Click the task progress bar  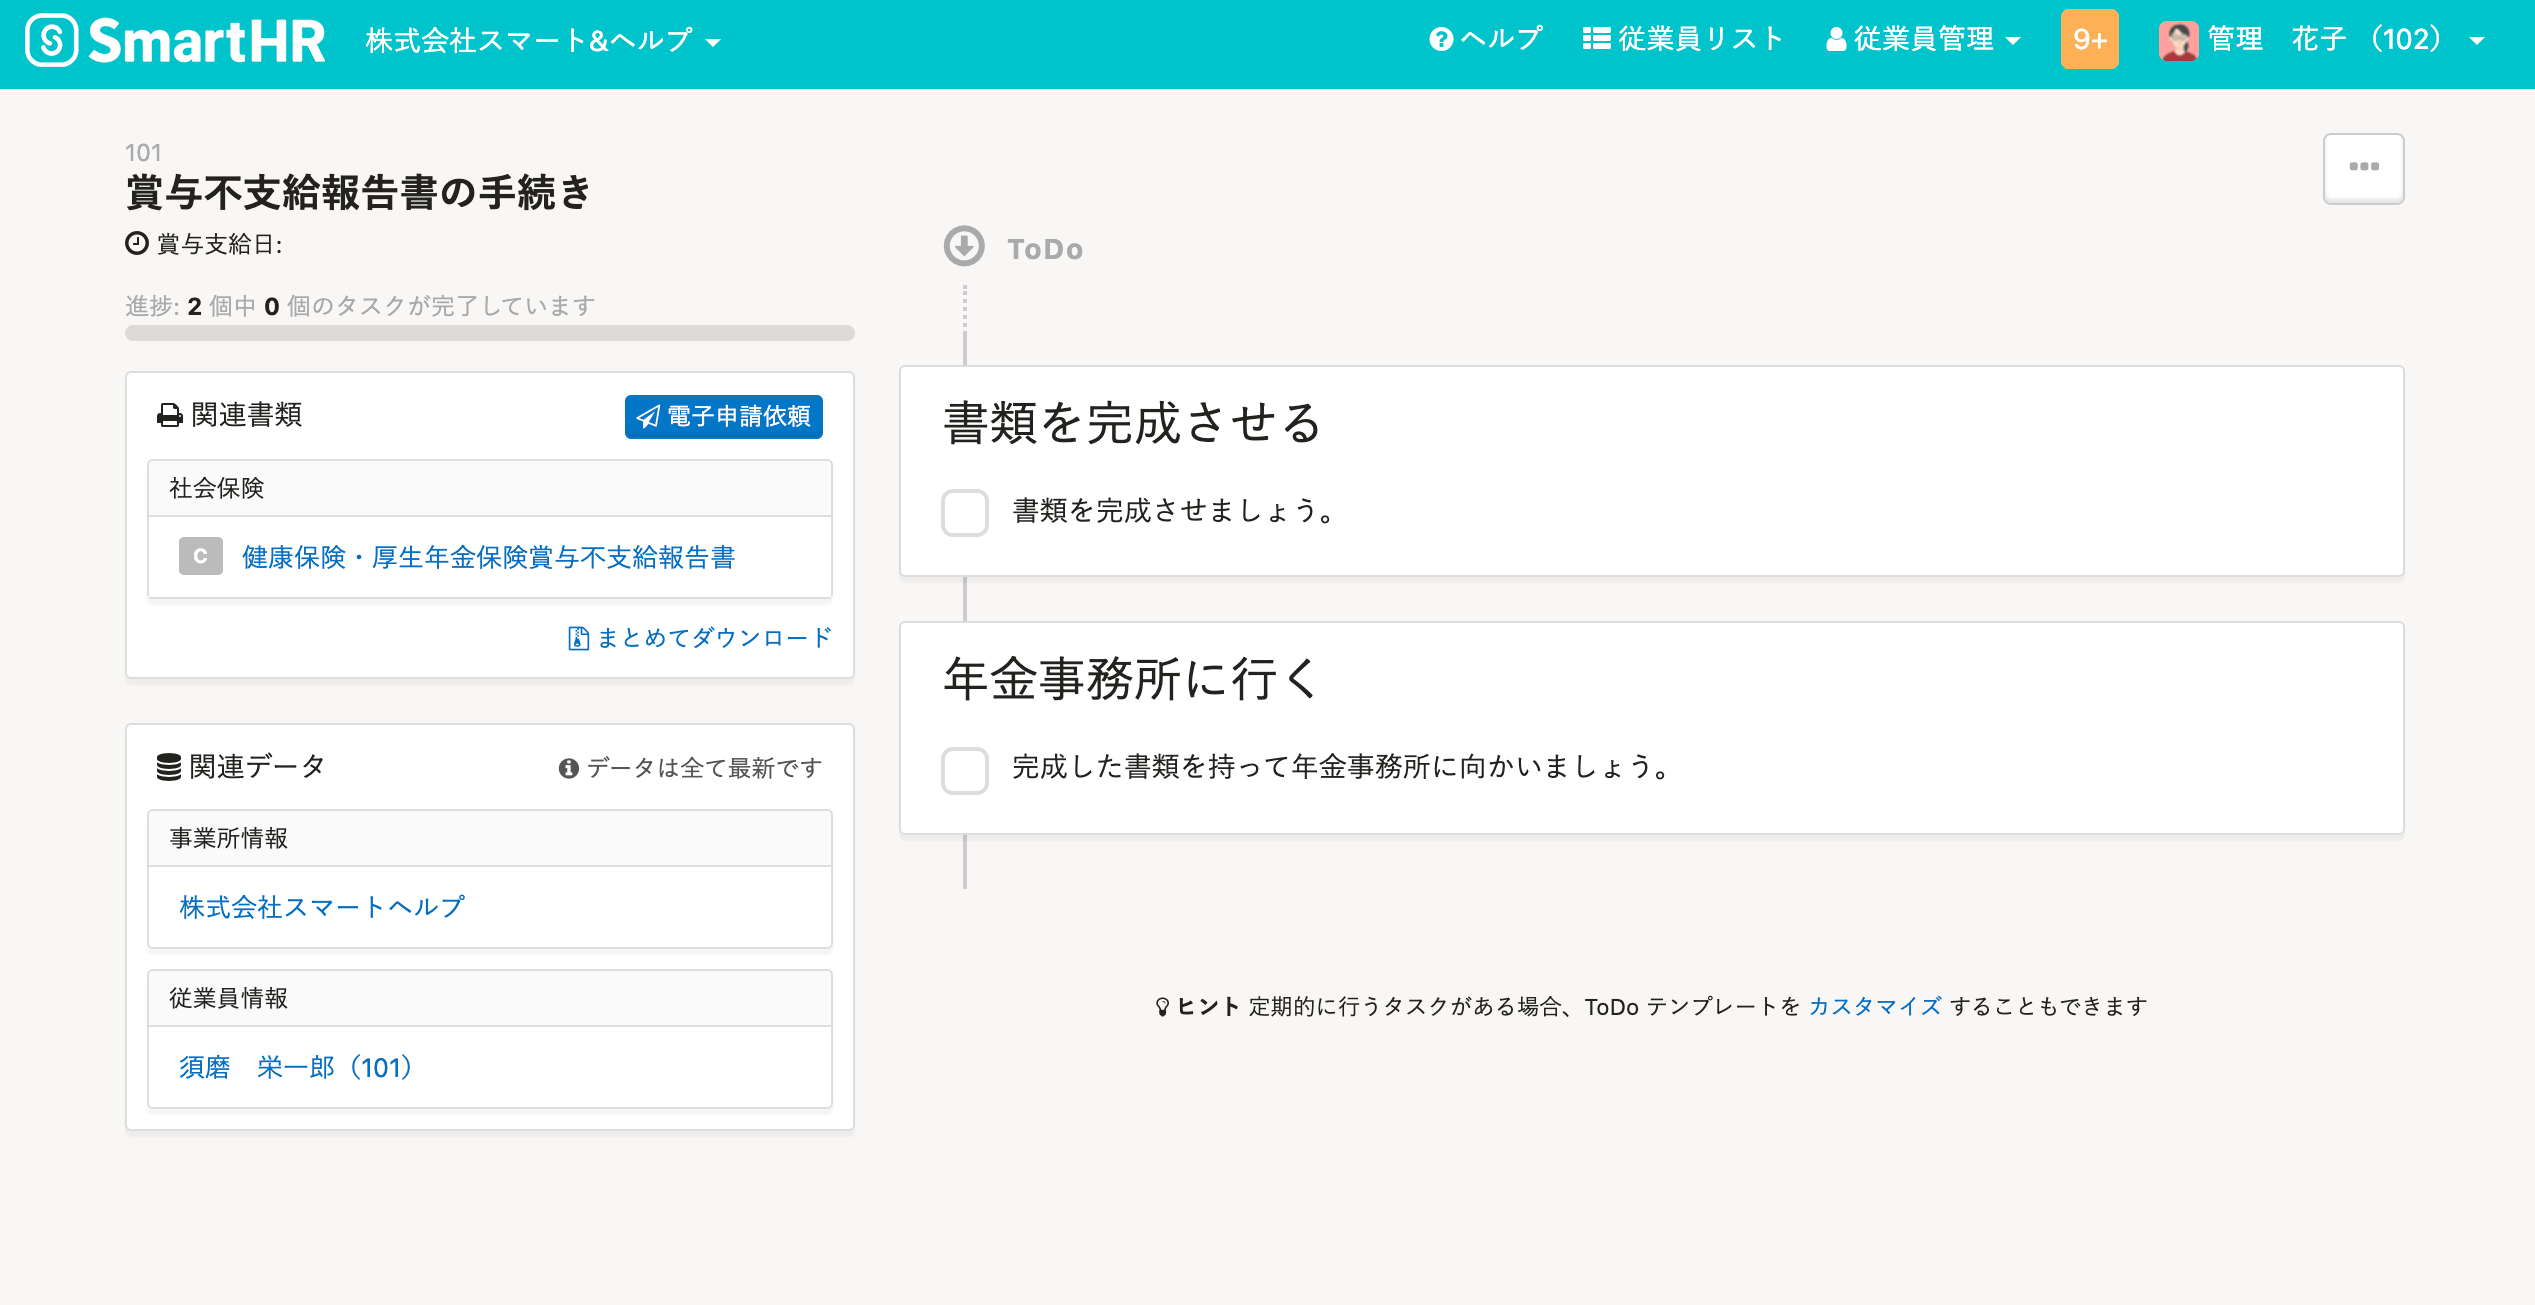(x=490, y=333)
